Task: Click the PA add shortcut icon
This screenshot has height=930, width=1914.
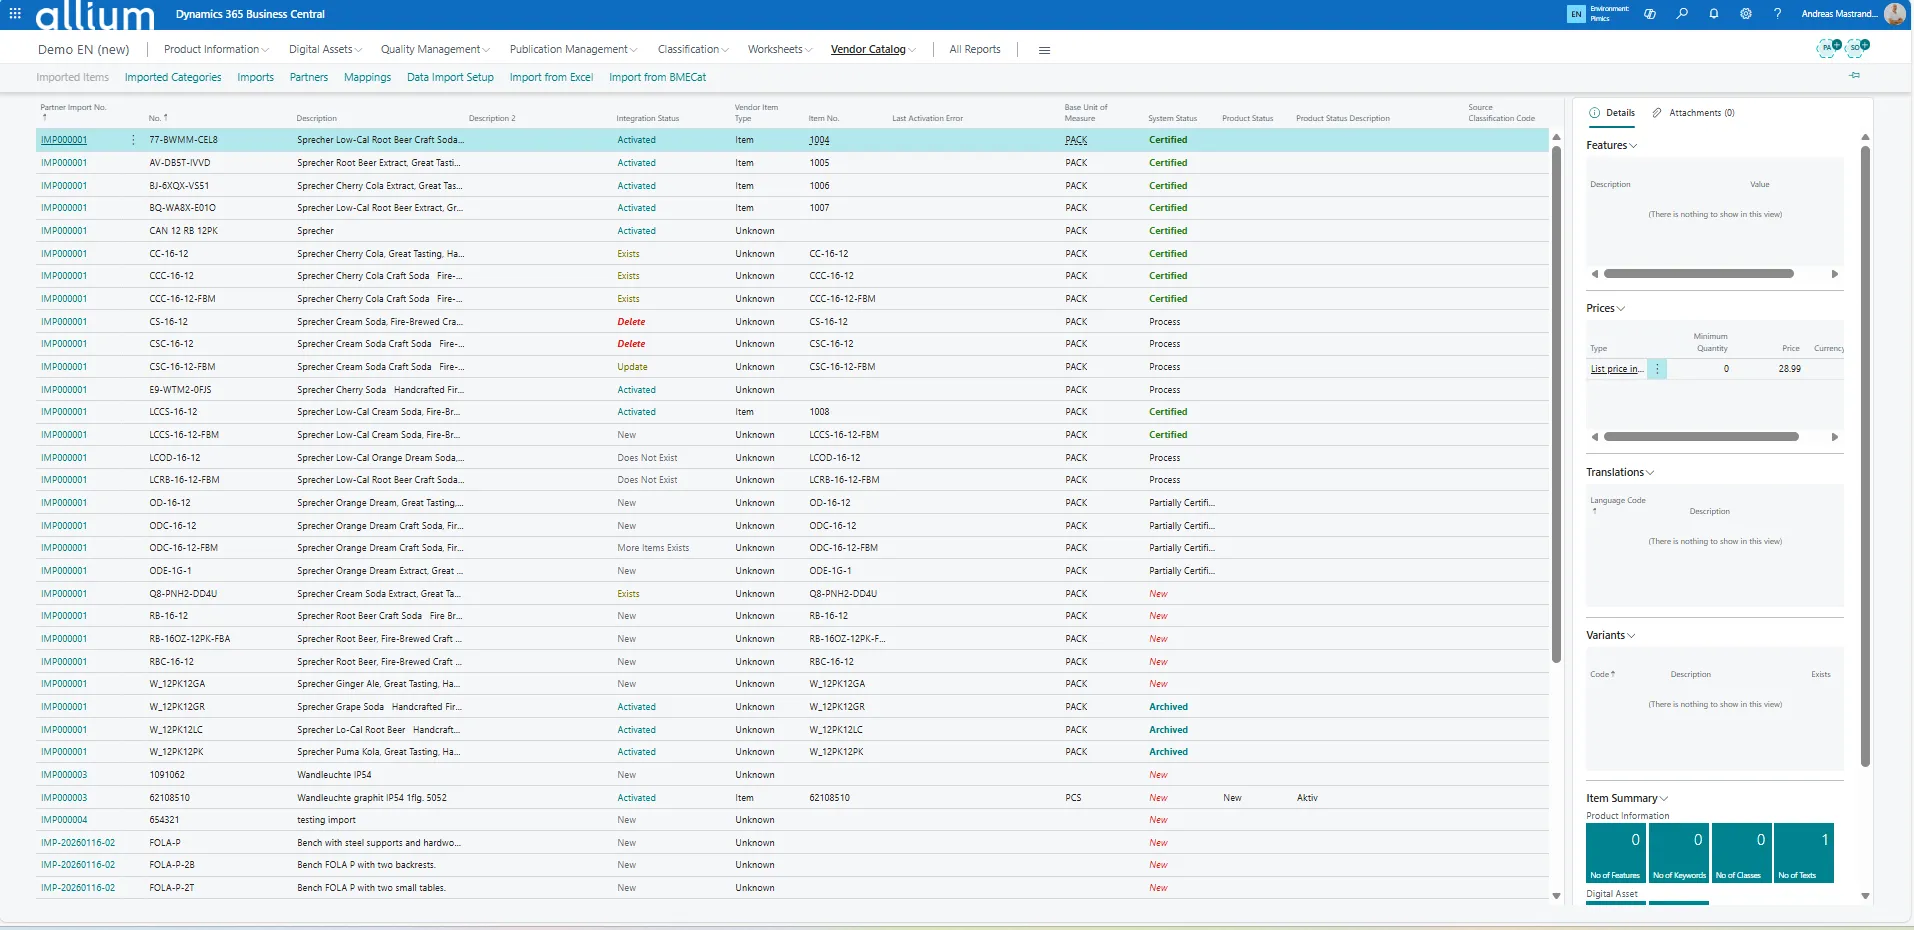Action: 1829,47
